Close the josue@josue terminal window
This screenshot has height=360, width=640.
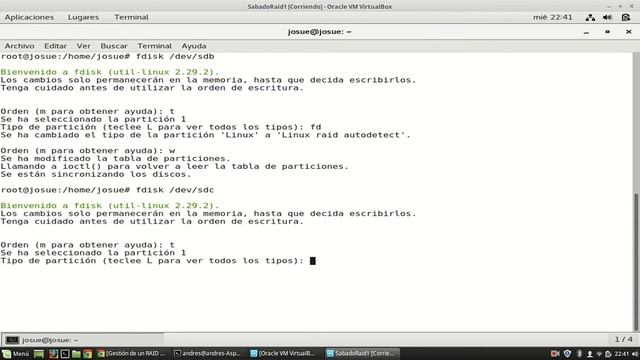tap(629, 32)
